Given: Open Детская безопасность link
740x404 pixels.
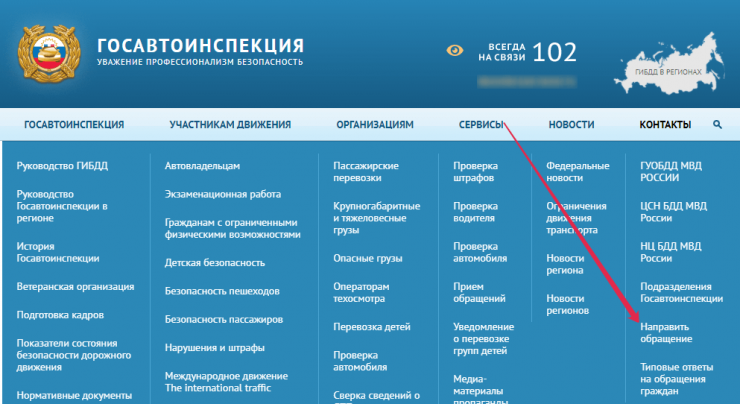Looking at the screenshot, I should point(215,262).
